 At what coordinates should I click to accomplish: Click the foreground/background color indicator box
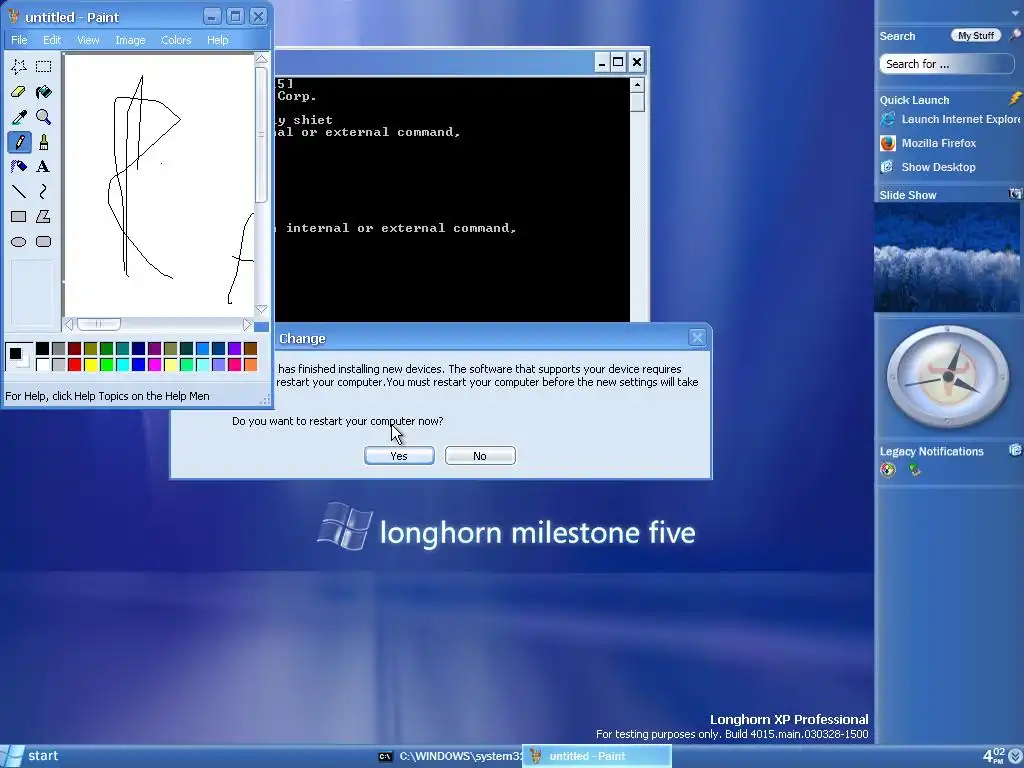click(18, 356)
